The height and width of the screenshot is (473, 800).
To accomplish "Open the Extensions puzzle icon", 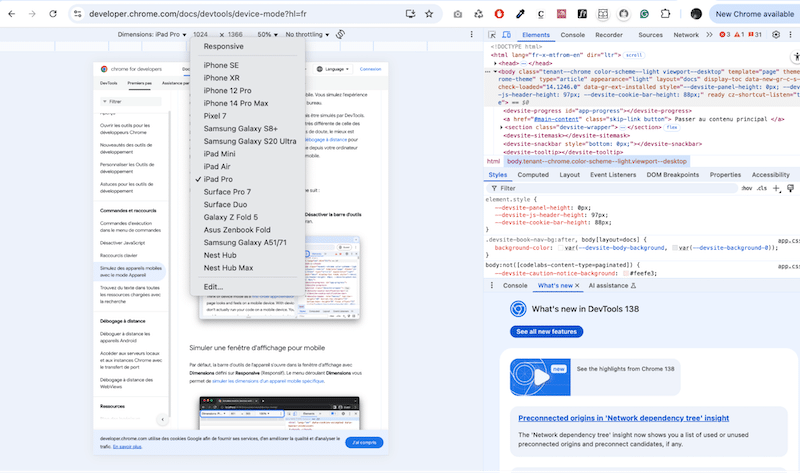I will pos(665,14).
